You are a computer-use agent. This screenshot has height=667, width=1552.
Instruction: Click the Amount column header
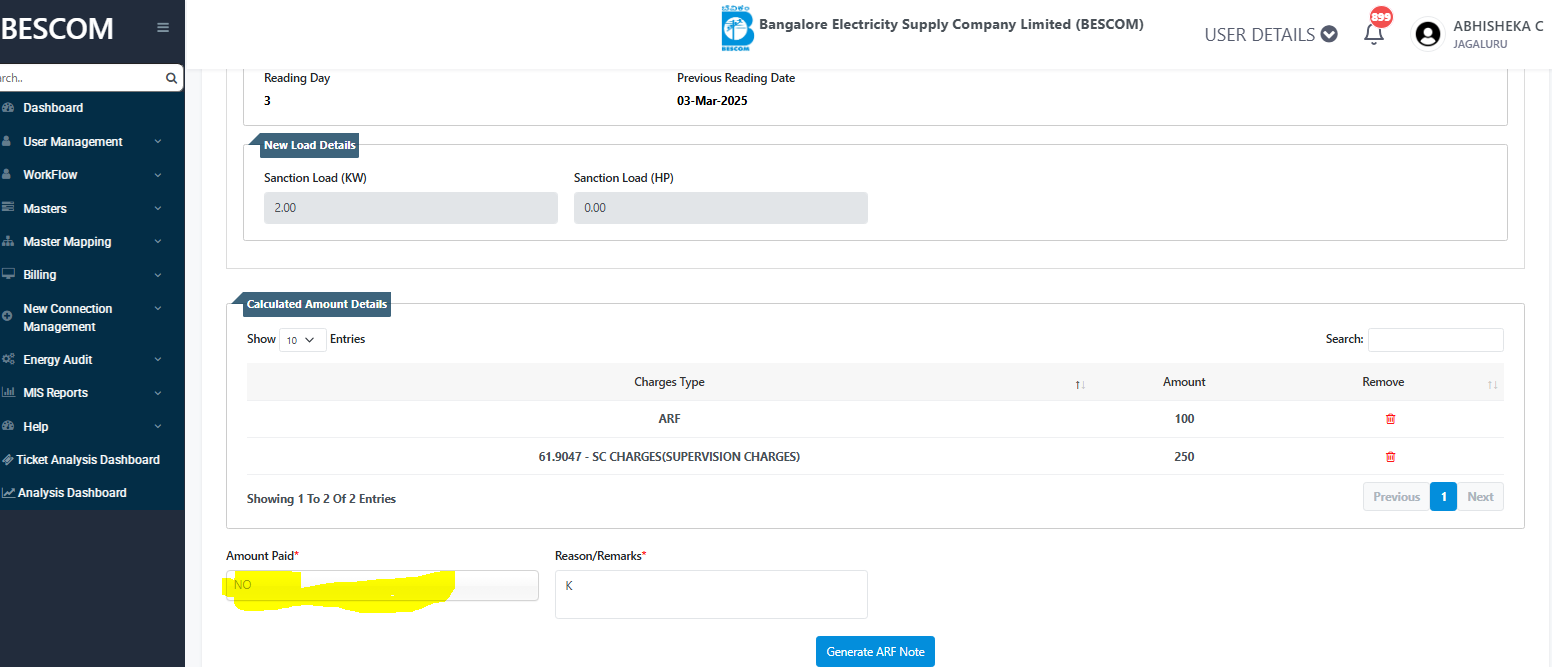1184,382
